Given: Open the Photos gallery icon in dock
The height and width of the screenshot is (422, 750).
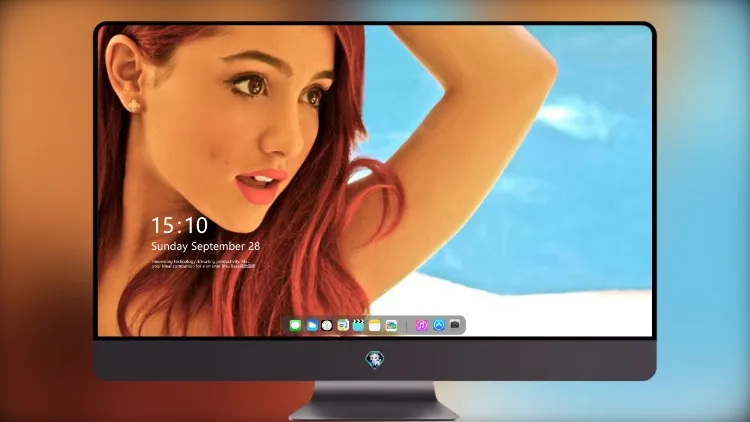Looking at the screenshot, I should [391, 326].
